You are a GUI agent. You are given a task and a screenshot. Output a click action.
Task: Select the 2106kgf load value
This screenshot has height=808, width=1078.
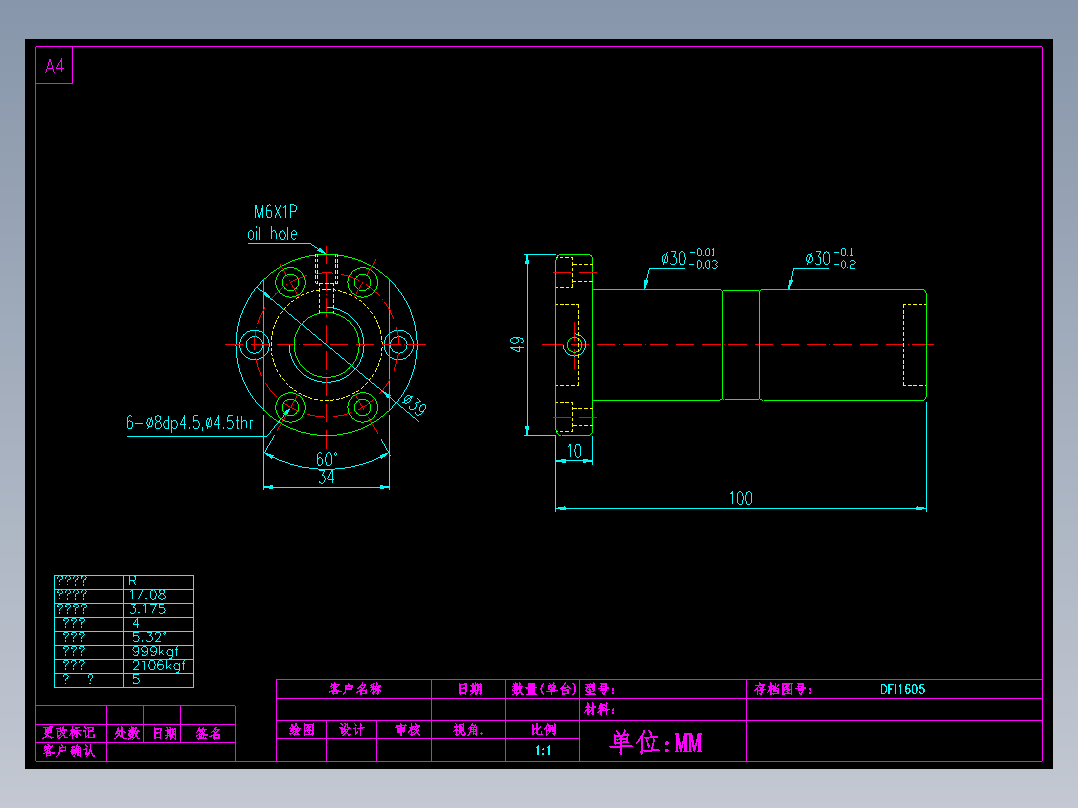(159, 666)
